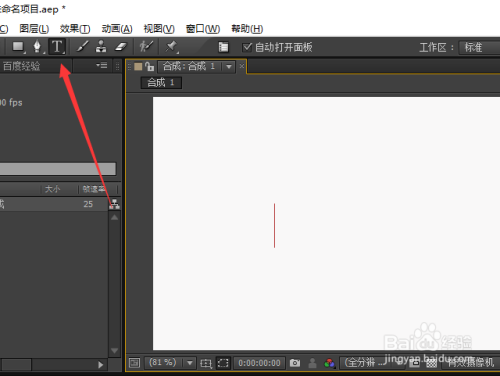Viewport: 500px width, 376px height.
Task: Open the show channel RGB icon
Action: (x=329, y=363)
